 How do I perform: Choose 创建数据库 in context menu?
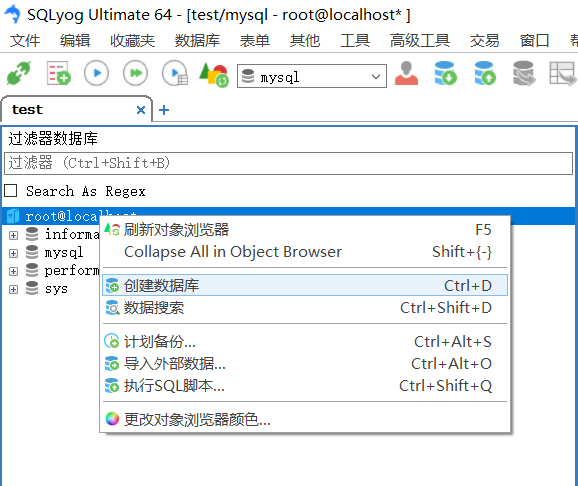pos(305,285)
